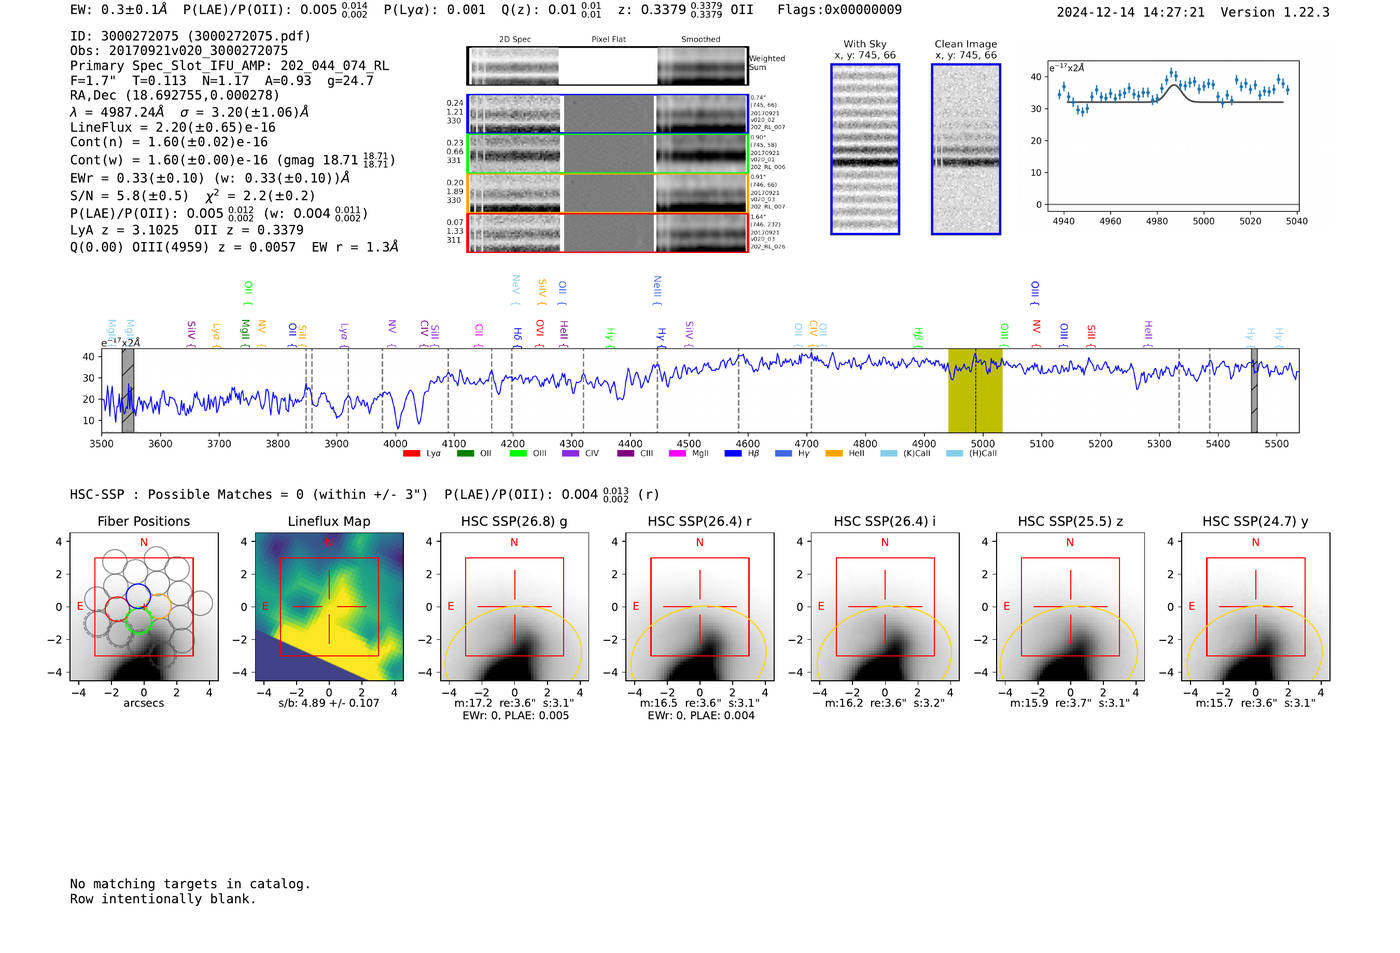Click the 'm:17.2 re:3.6" s:3.1"' caption
1400x953 pixels.
(x=514, y=703)
